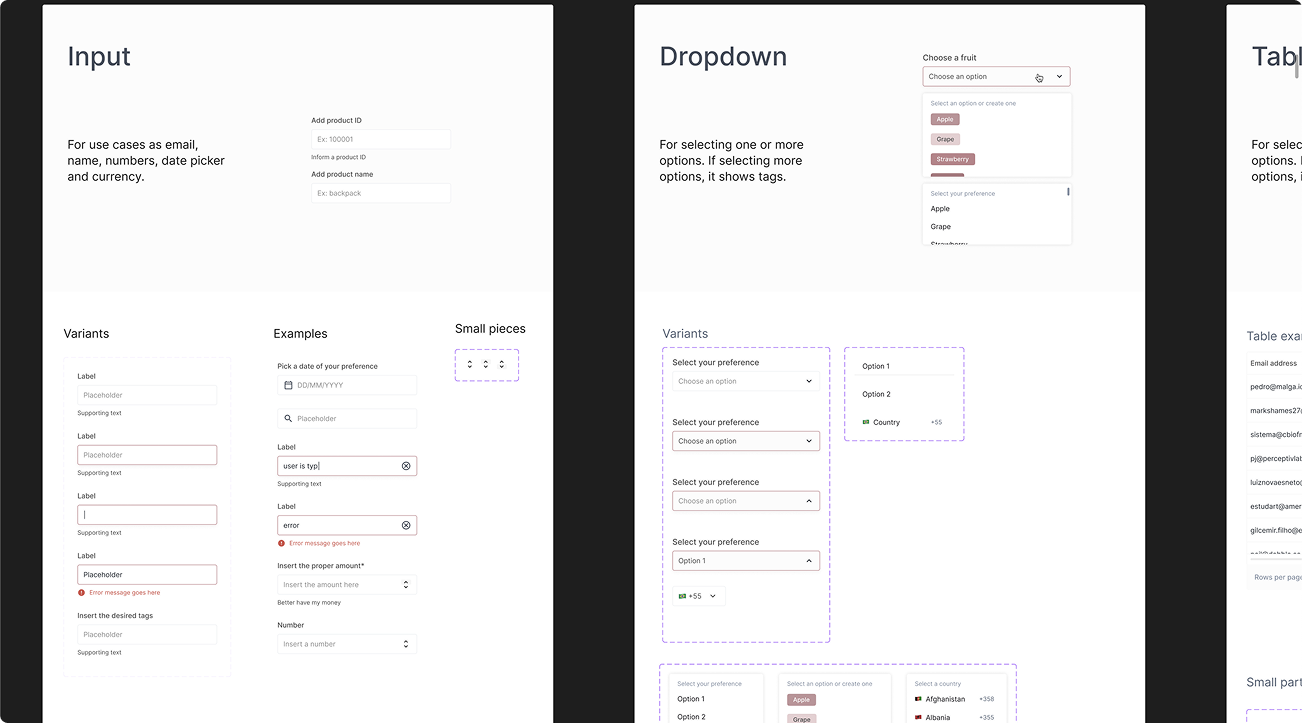Screen dimensions: 1302x723
Task: Click the stepper arrows in the amount field
Action: 406,585
